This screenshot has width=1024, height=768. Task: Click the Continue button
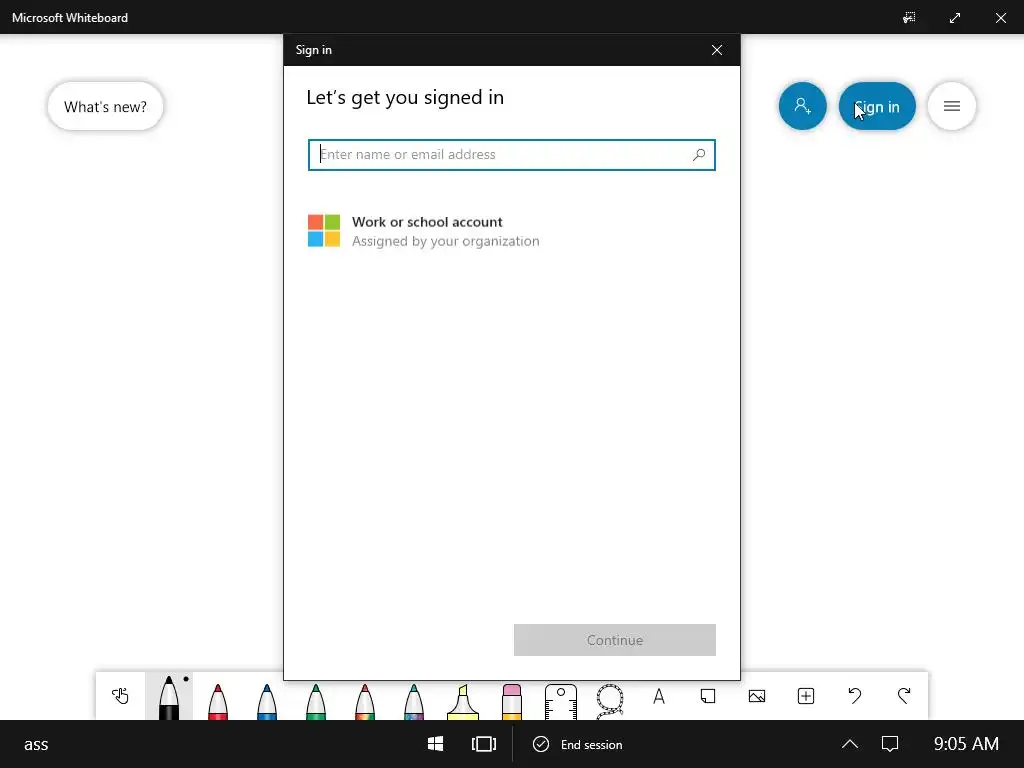615,640
